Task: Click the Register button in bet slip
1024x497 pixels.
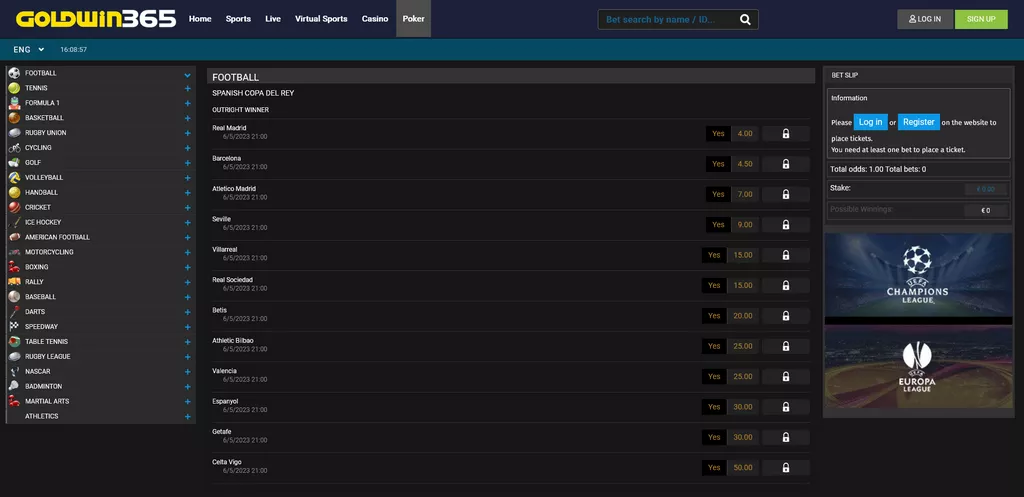Action: coord(918,122)
